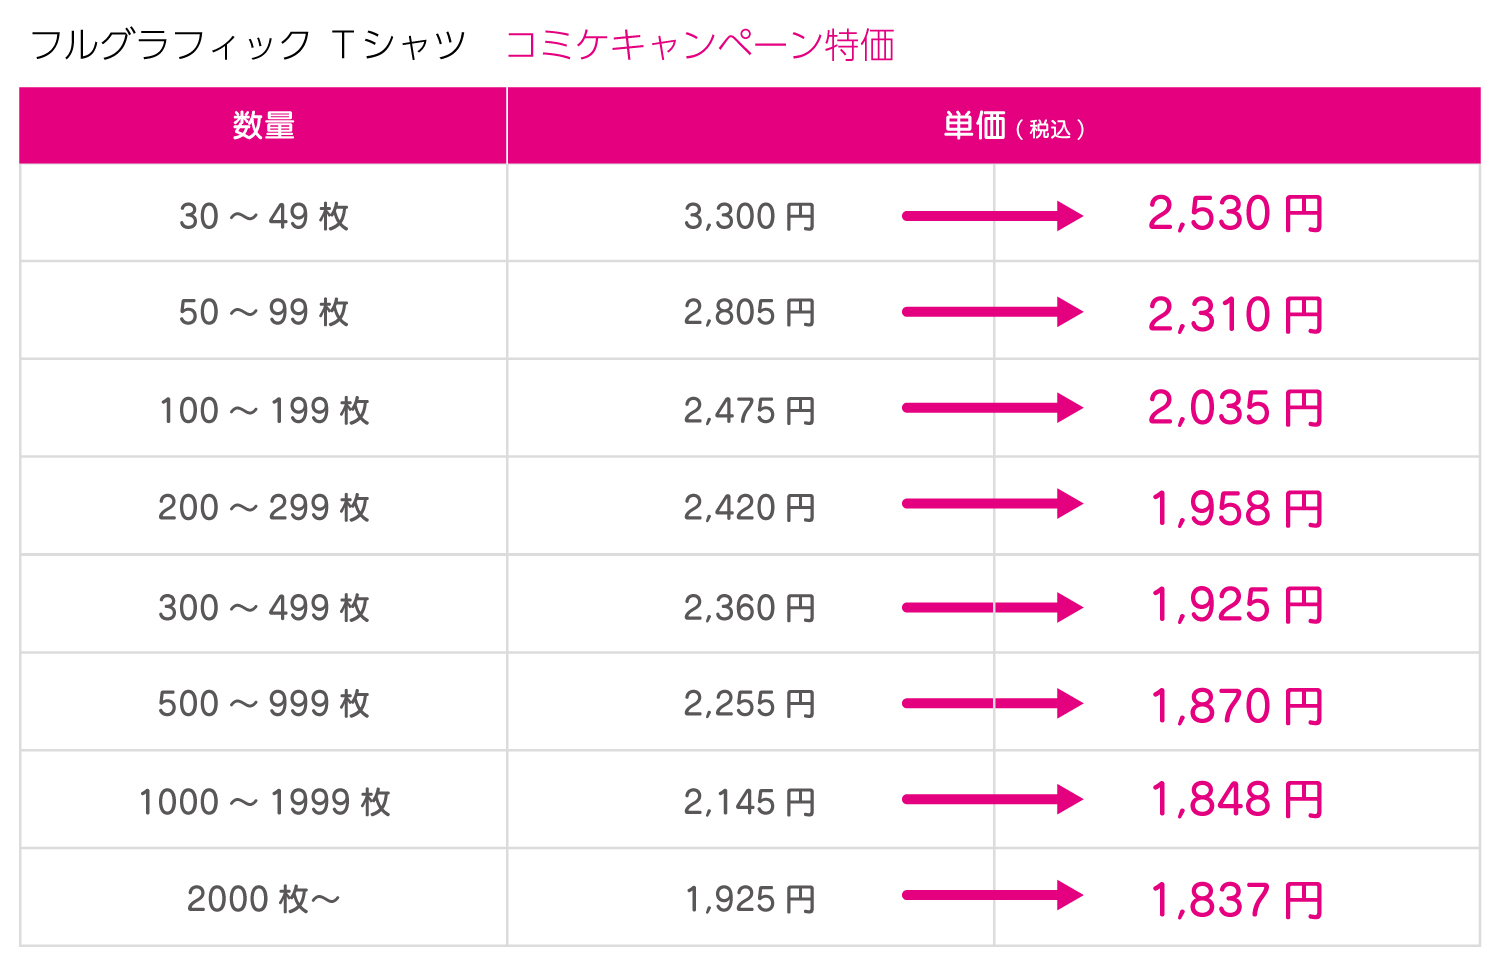Click the arrow pointing to 2,035円

pos(991,408)
